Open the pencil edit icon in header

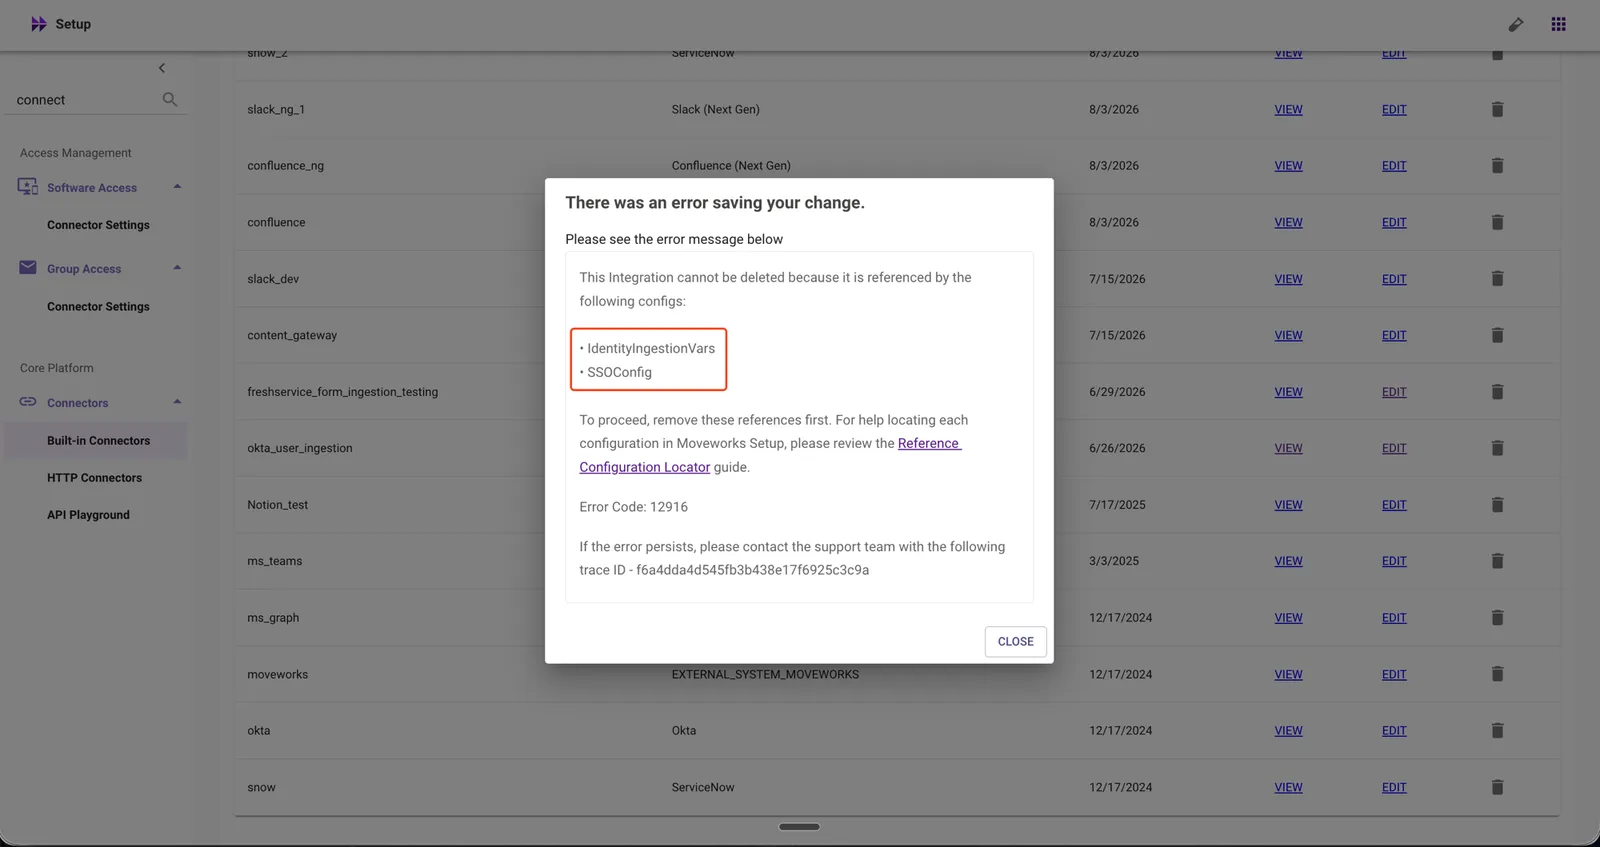coord(1516,24)
